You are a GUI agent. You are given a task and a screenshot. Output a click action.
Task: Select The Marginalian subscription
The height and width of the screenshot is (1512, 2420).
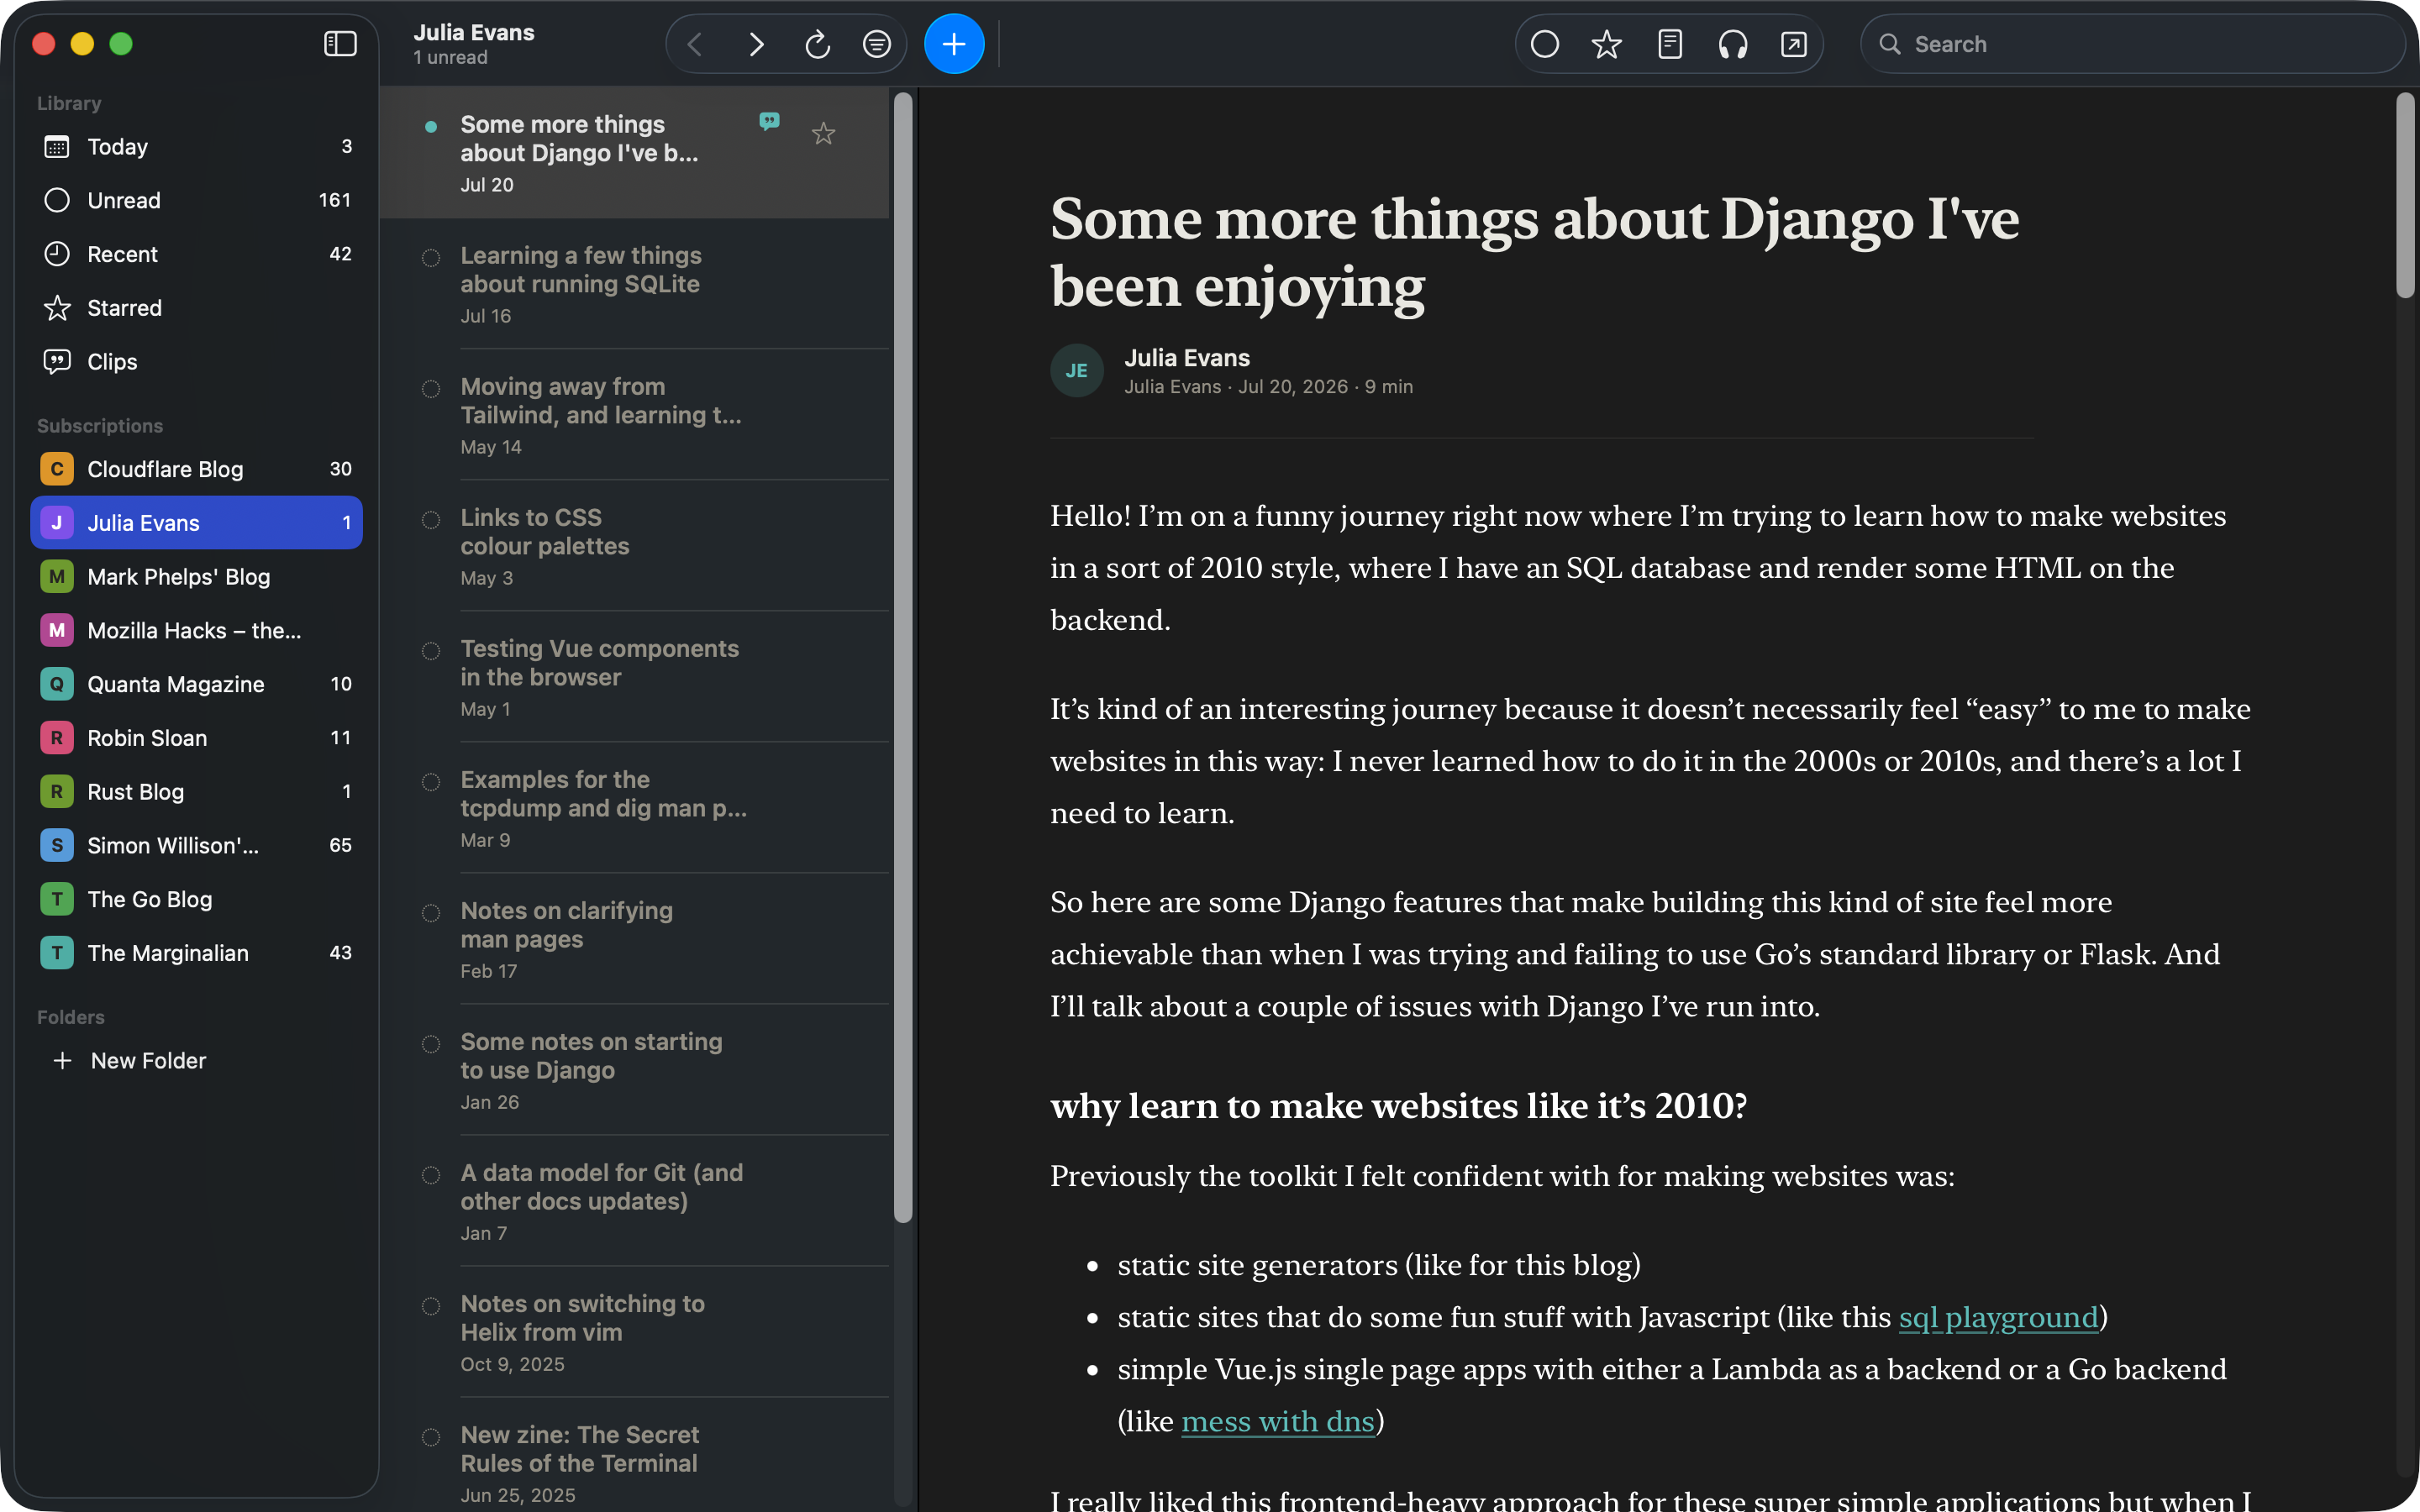pos(197,953)
